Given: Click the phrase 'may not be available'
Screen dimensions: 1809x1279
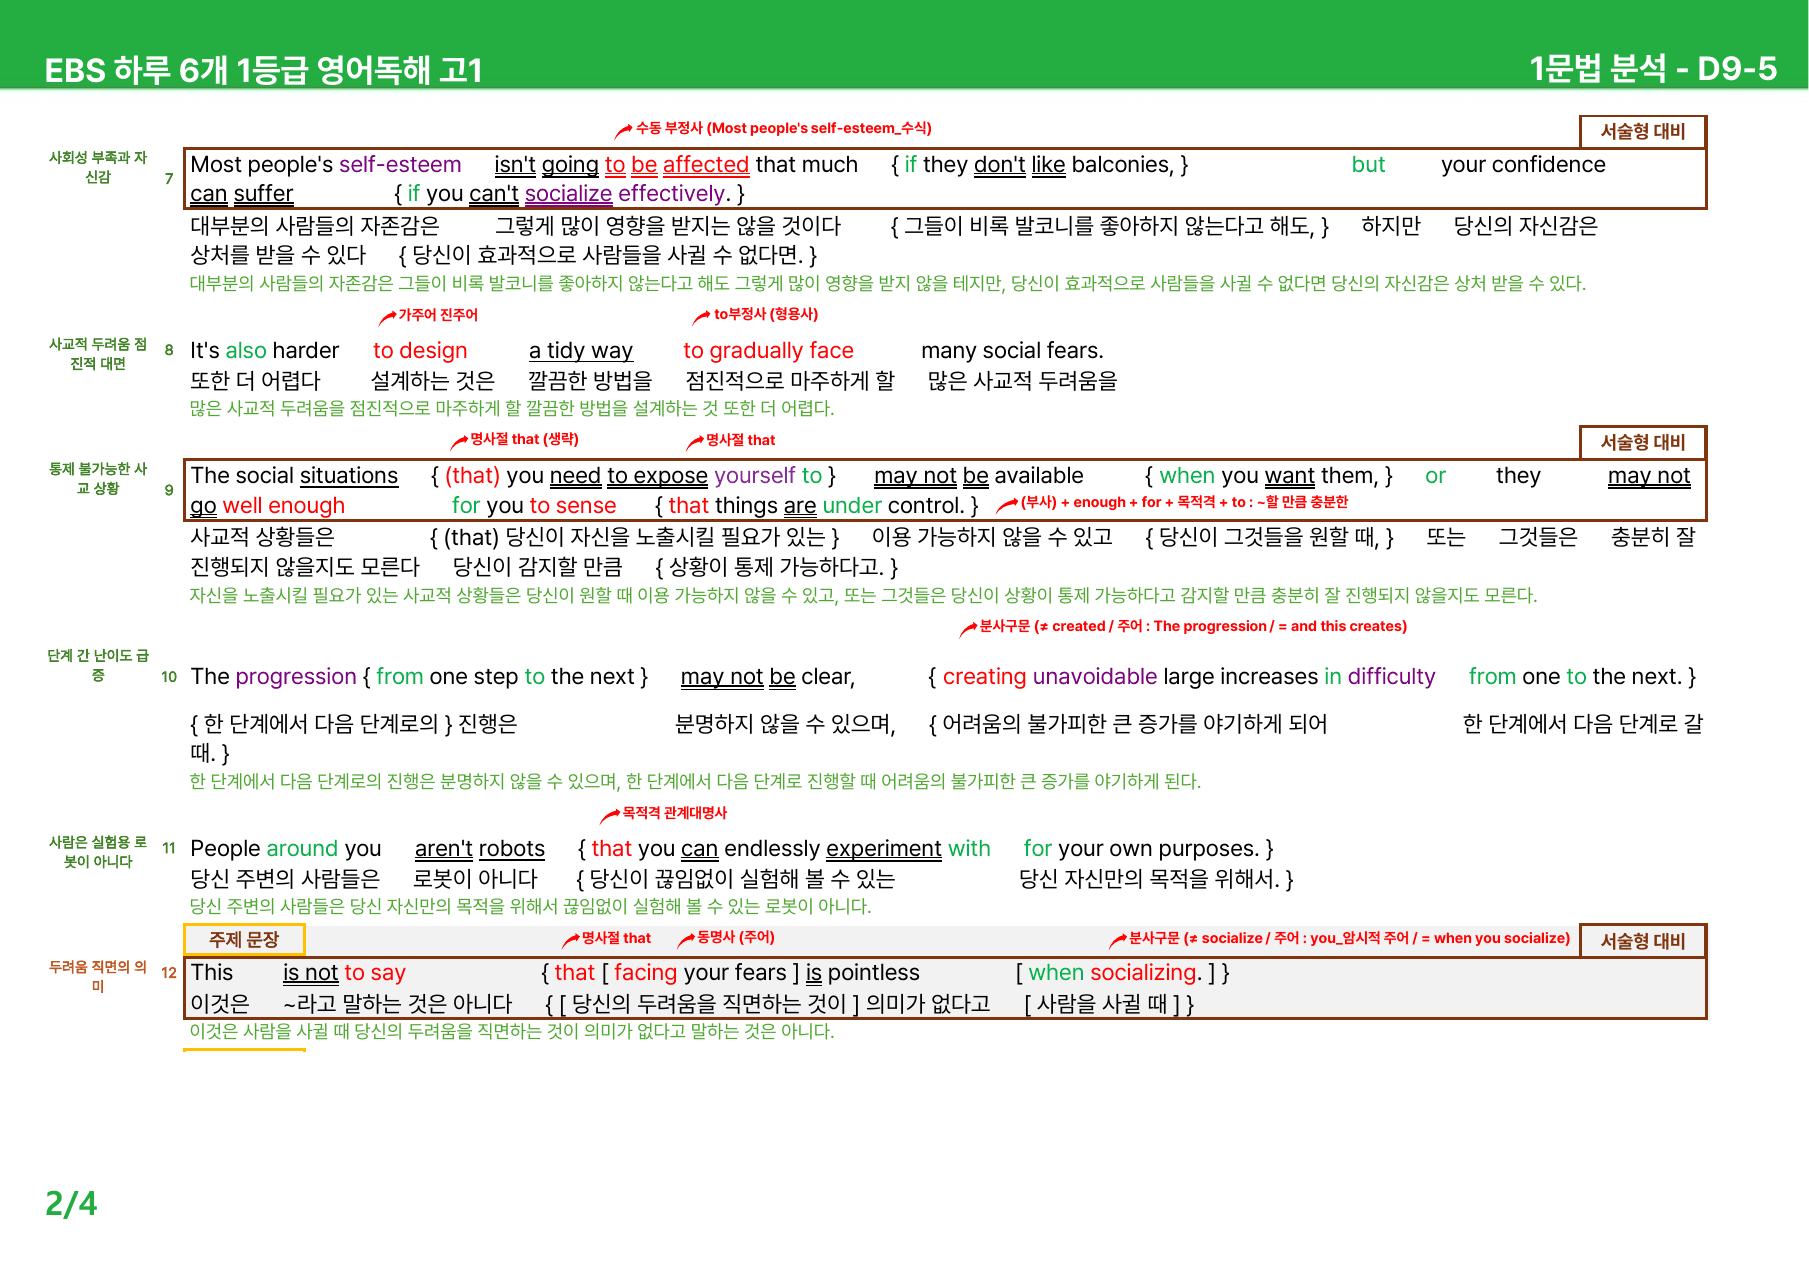Looking at the screenshot, I should [x=979, y=475].
